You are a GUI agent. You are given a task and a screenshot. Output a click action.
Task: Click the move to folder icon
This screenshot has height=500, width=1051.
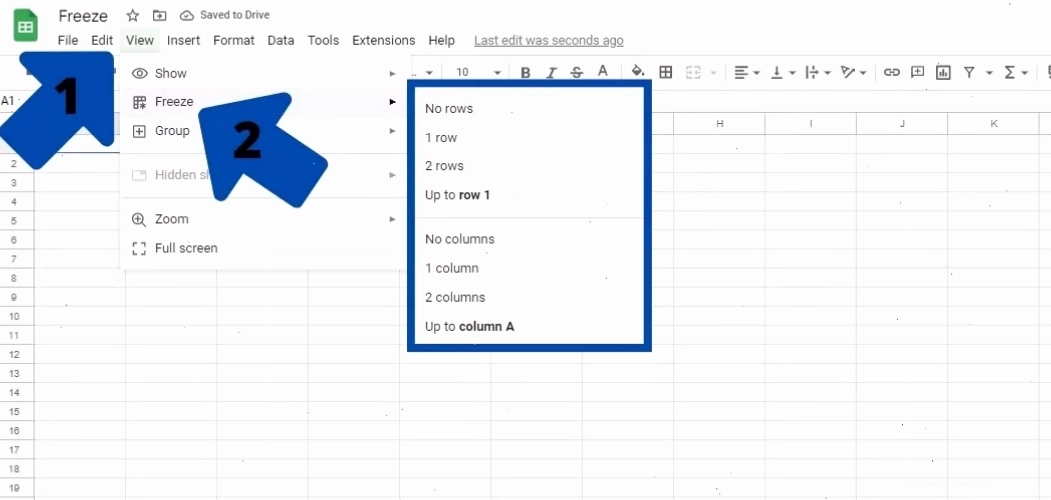pyautogui.click(x=160, y=15)
